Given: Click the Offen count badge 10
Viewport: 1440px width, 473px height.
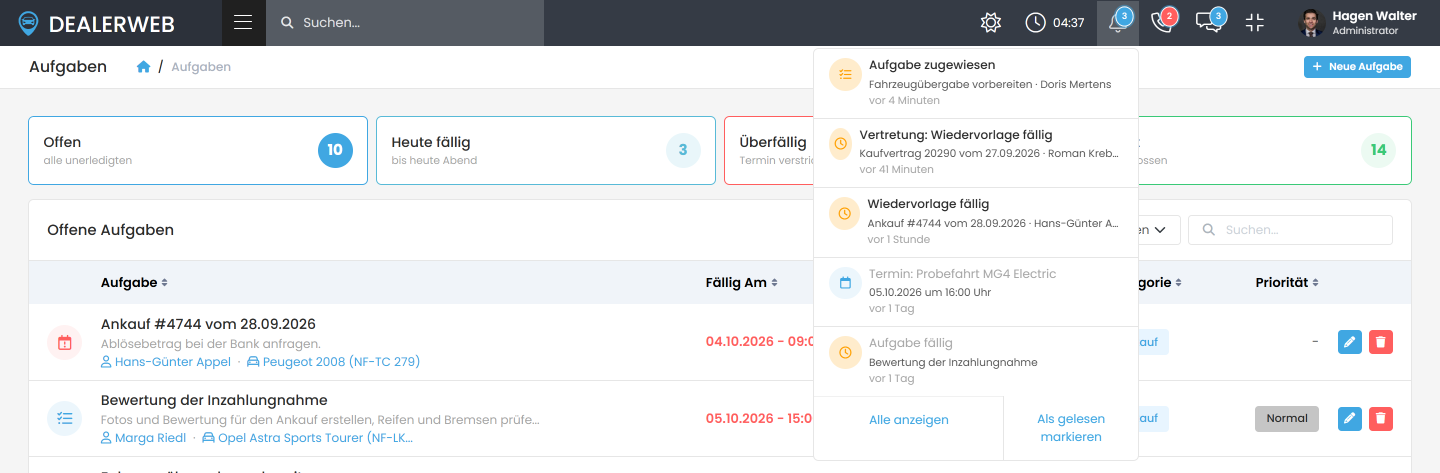Looking at the screenshot, I should (335, 150).
